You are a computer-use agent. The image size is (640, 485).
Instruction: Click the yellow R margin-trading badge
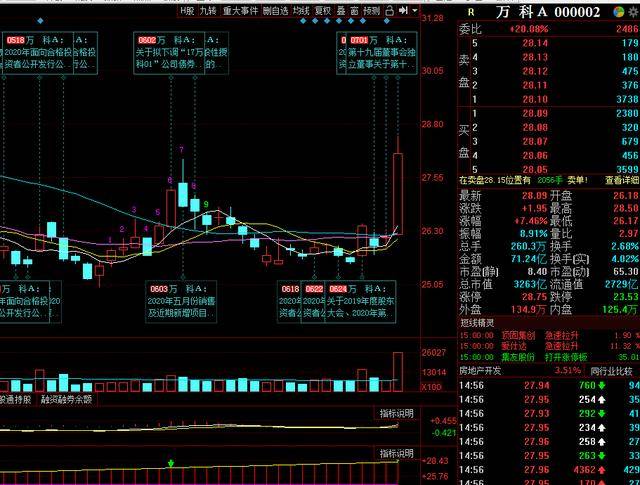[x=471, y=12]
